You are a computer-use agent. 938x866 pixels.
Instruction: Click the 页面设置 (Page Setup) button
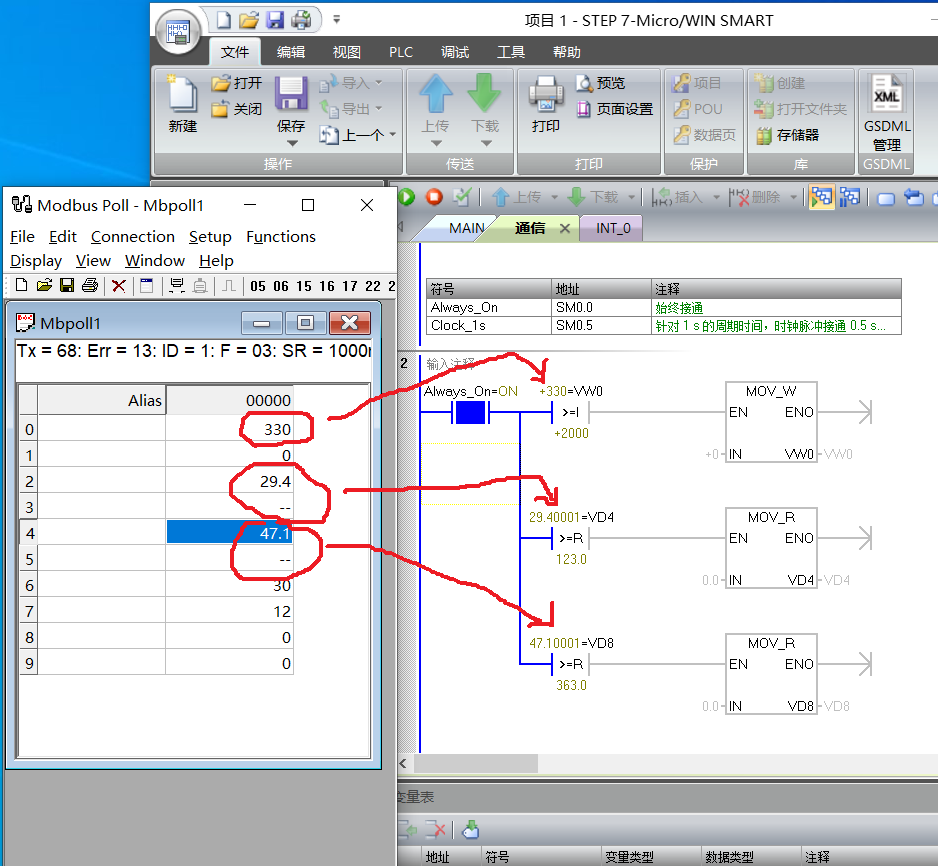point(614,109)
